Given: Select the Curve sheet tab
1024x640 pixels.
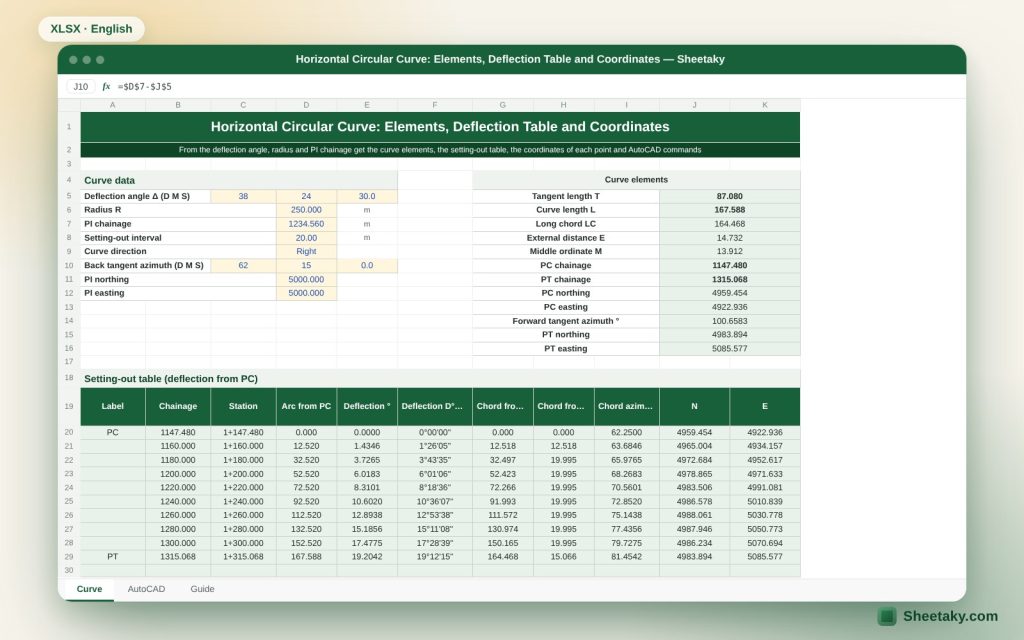Looking at the screenshot, I should 89,589.
